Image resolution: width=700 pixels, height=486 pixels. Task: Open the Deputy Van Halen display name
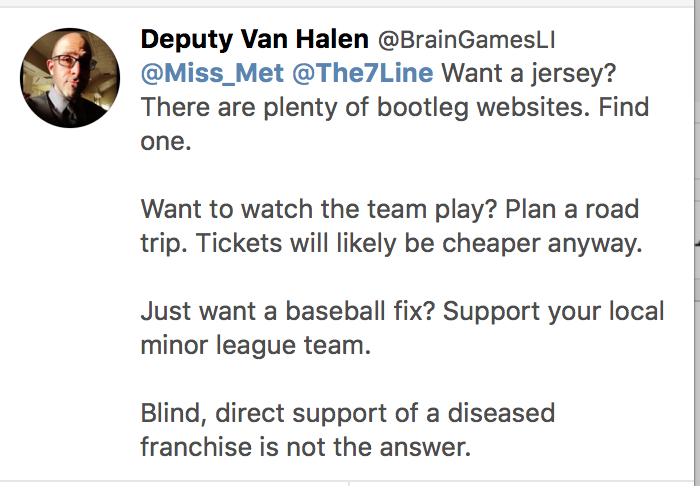click(254, 40)
